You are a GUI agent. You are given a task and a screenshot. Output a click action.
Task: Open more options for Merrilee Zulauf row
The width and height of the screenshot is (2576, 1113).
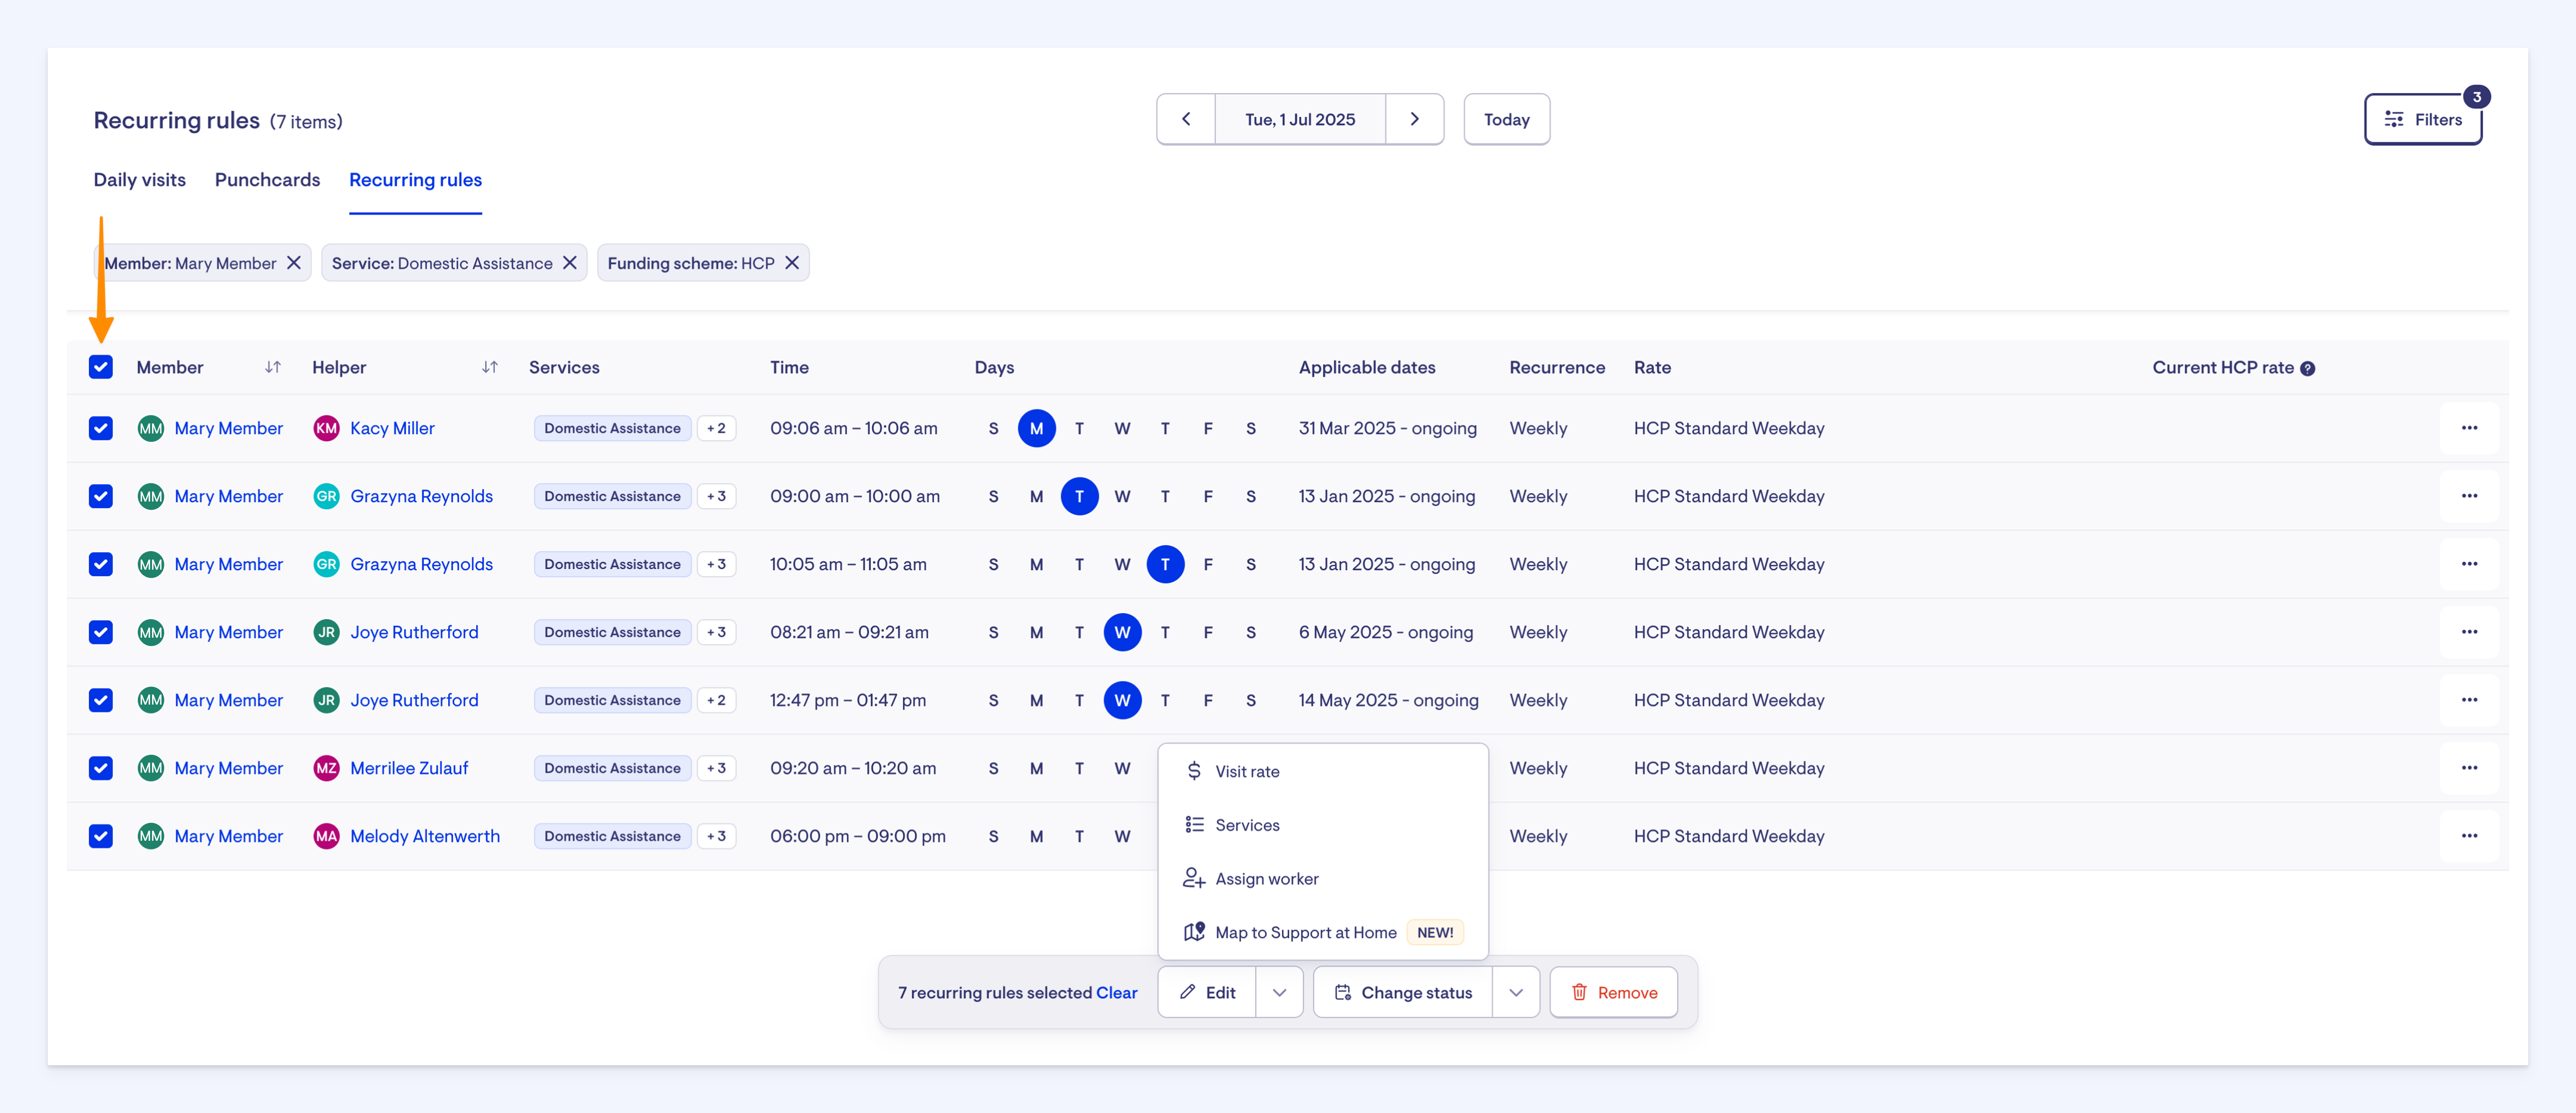[x=2469, y=768]
